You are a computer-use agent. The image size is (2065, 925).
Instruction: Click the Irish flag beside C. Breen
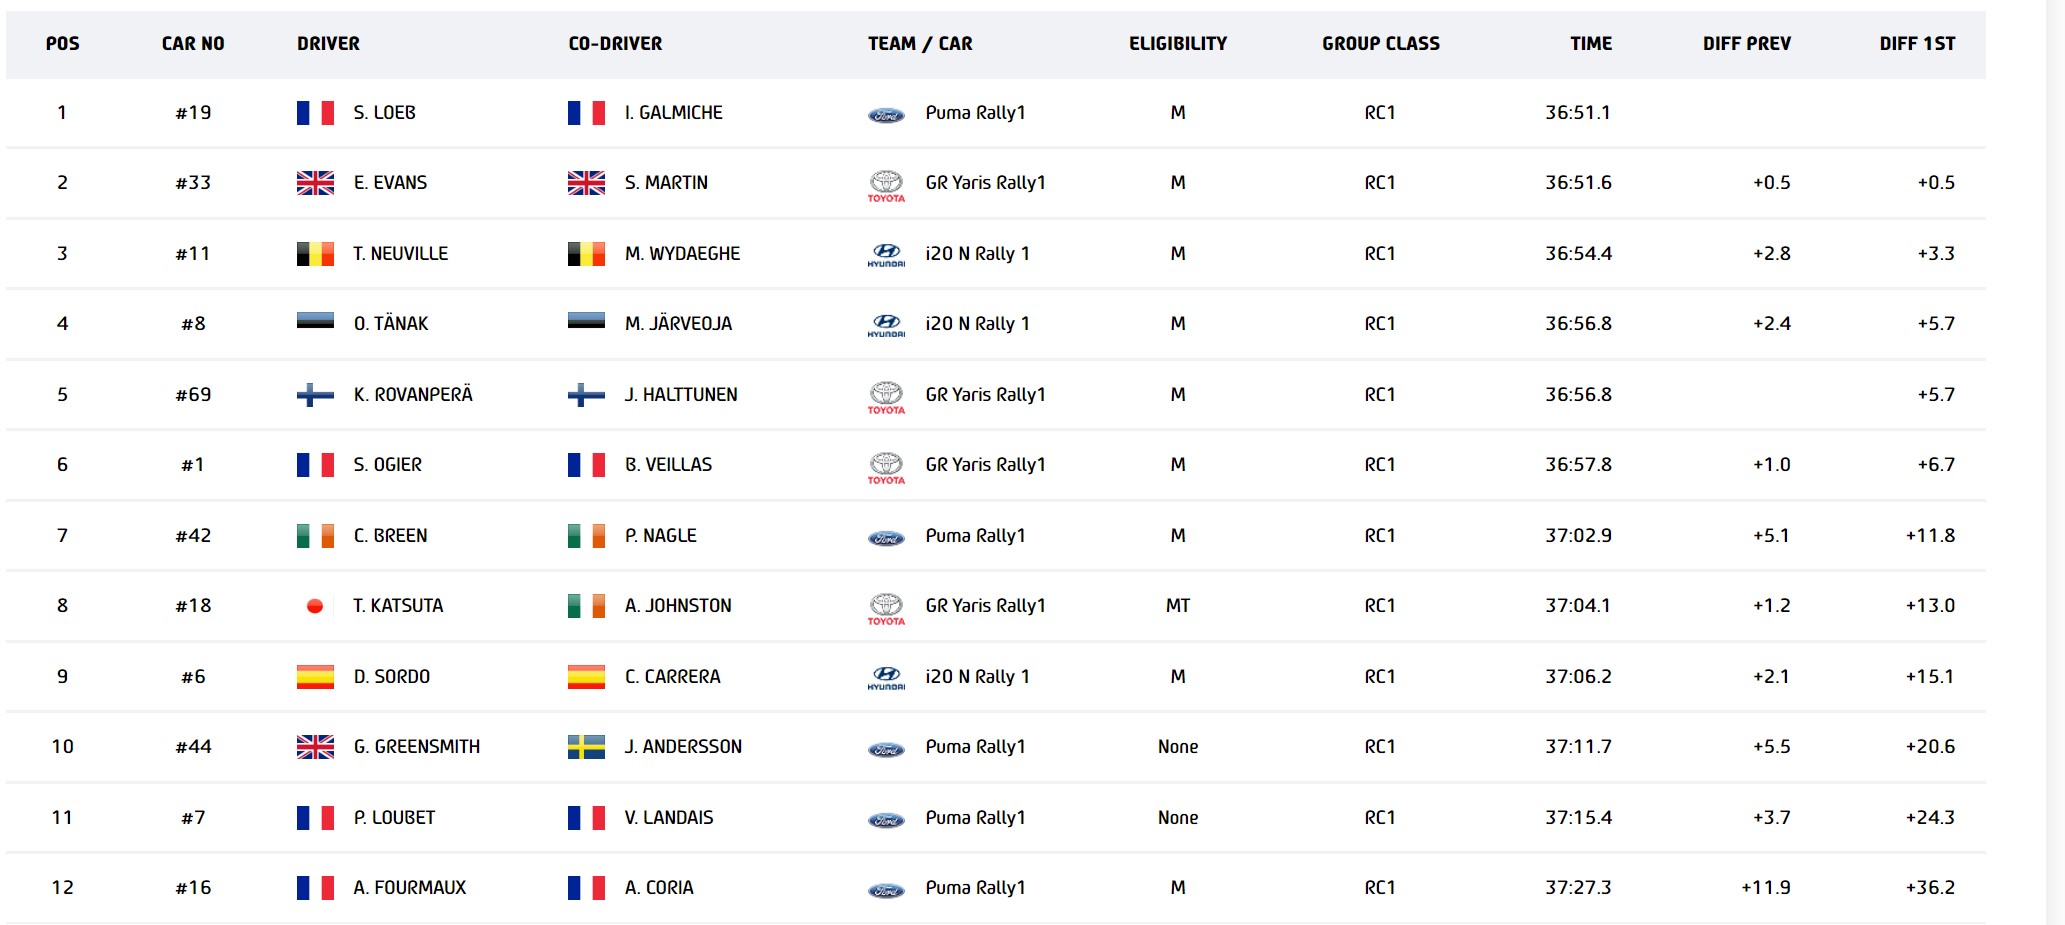tap(315, 536)
